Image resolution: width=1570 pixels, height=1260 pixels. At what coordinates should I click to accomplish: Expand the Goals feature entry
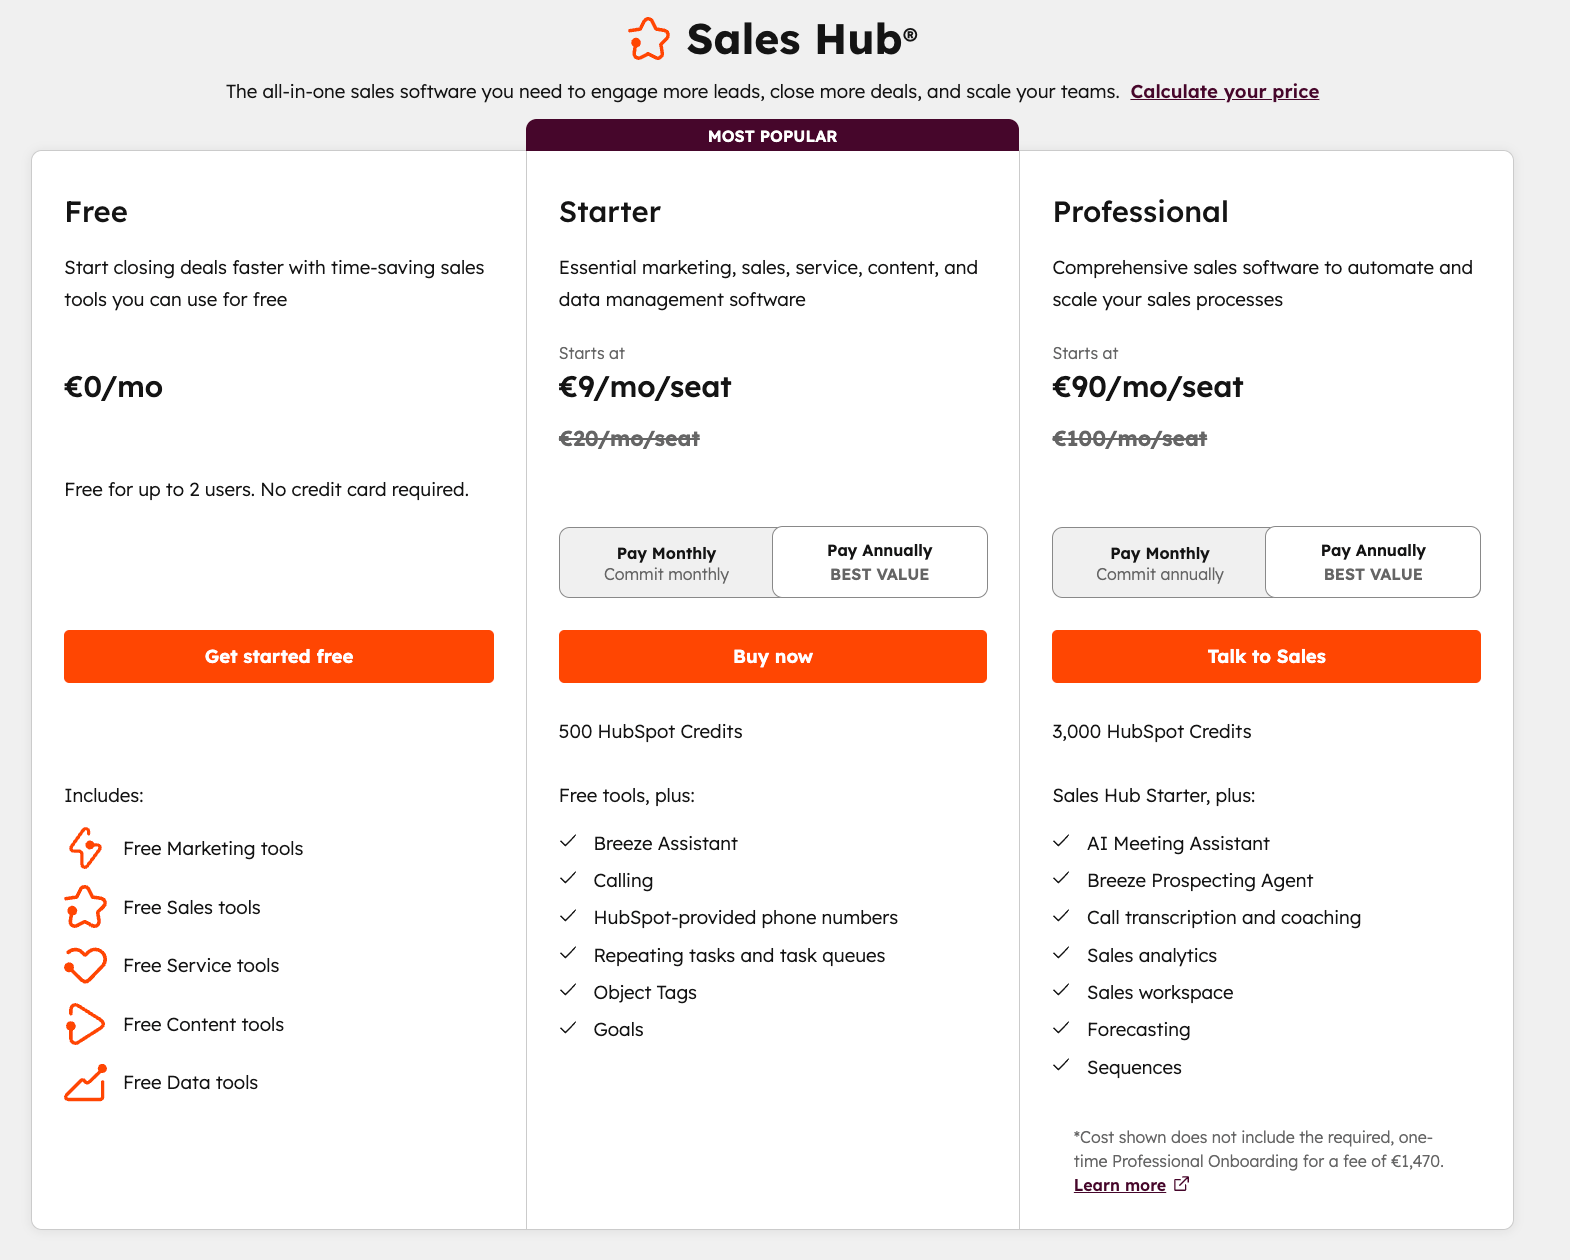tap(618, 1029)
